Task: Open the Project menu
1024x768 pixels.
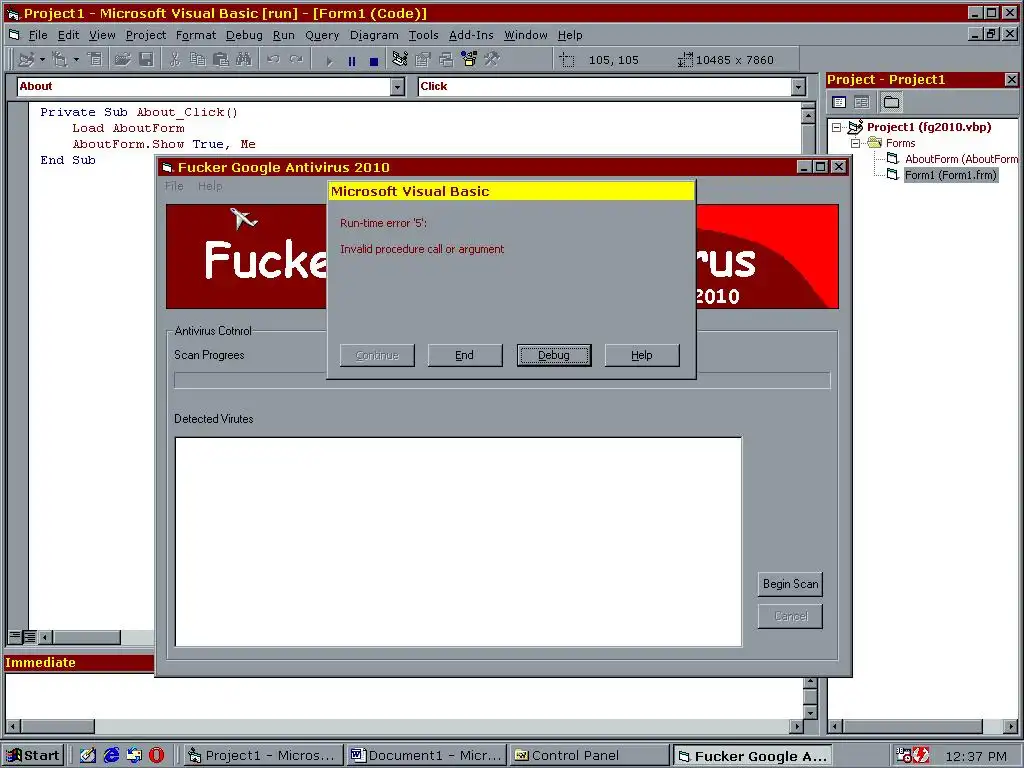Action: tap(146, 35)
